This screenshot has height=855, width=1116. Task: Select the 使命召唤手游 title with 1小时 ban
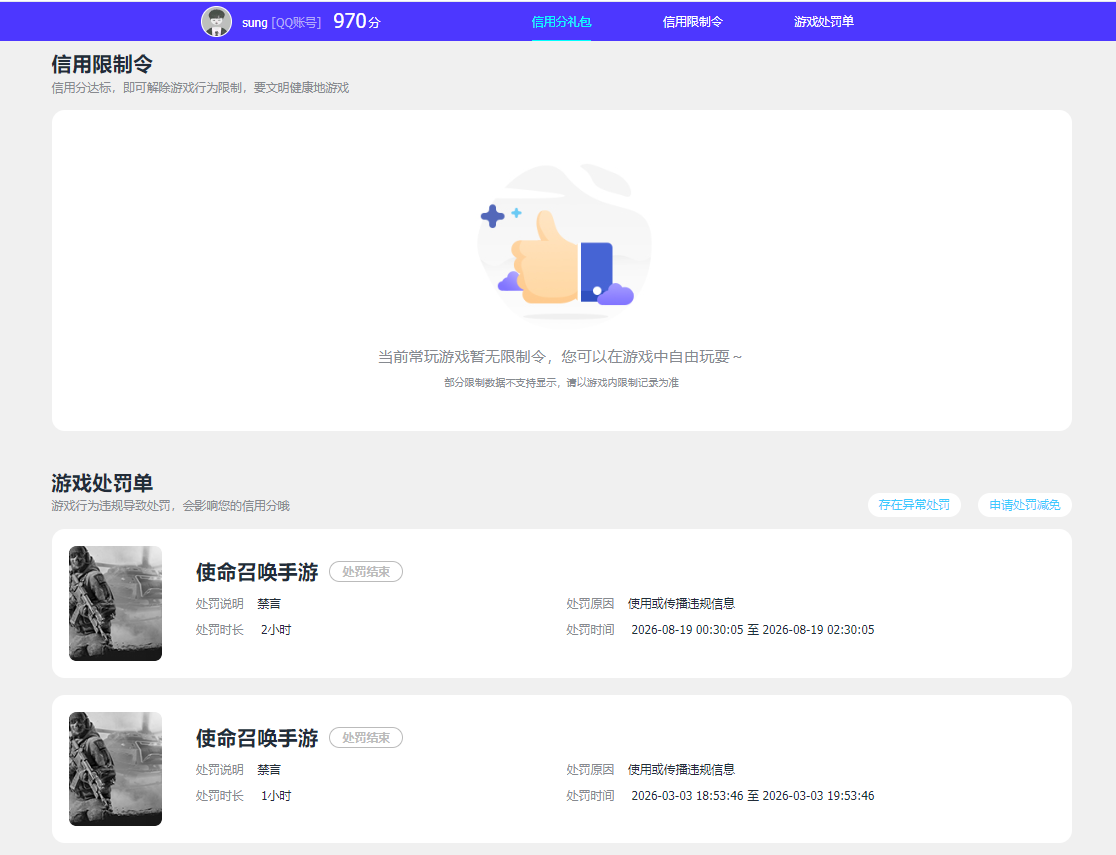click(x=257, y=738)
